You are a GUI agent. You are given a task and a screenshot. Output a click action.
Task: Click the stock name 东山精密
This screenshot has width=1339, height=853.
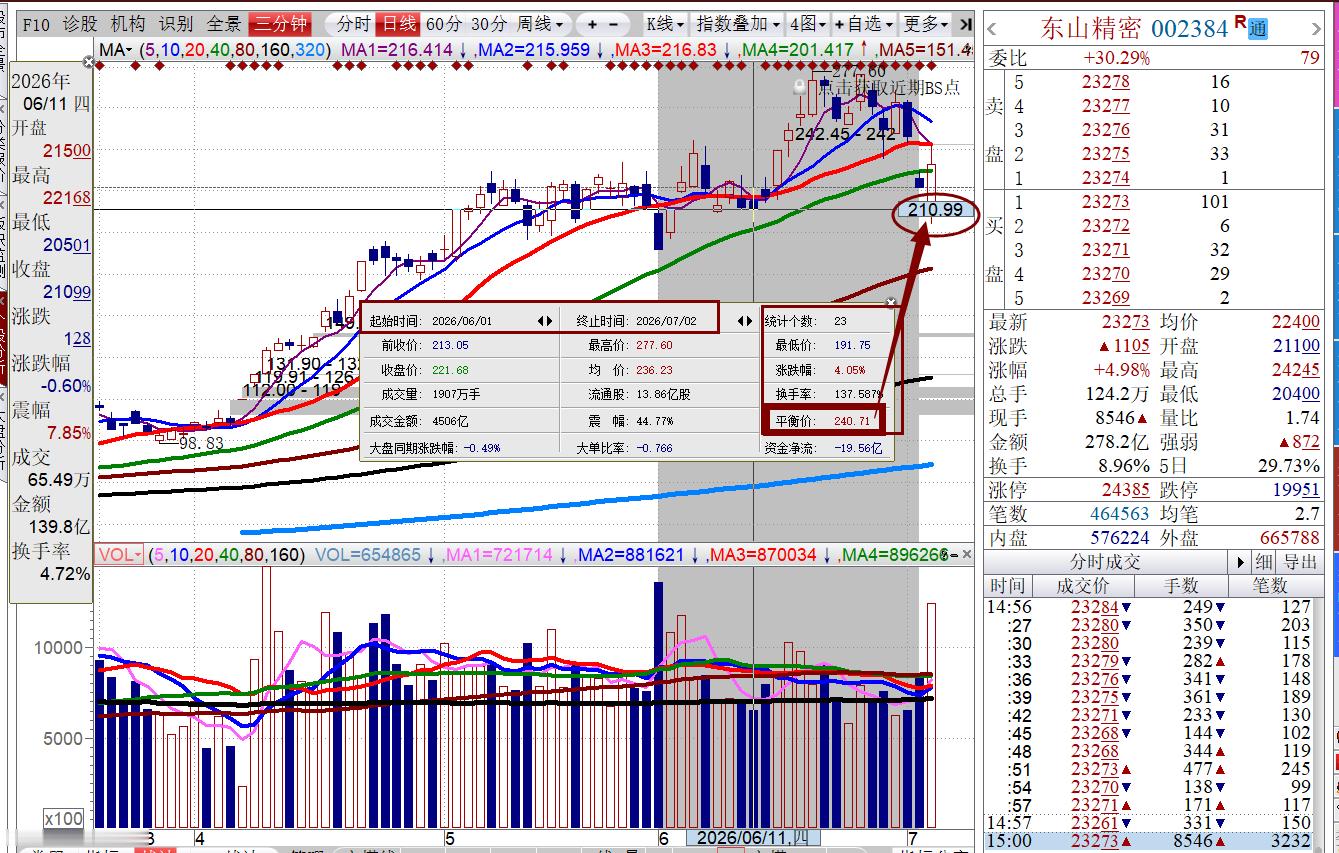click(x=1092, y=28)
